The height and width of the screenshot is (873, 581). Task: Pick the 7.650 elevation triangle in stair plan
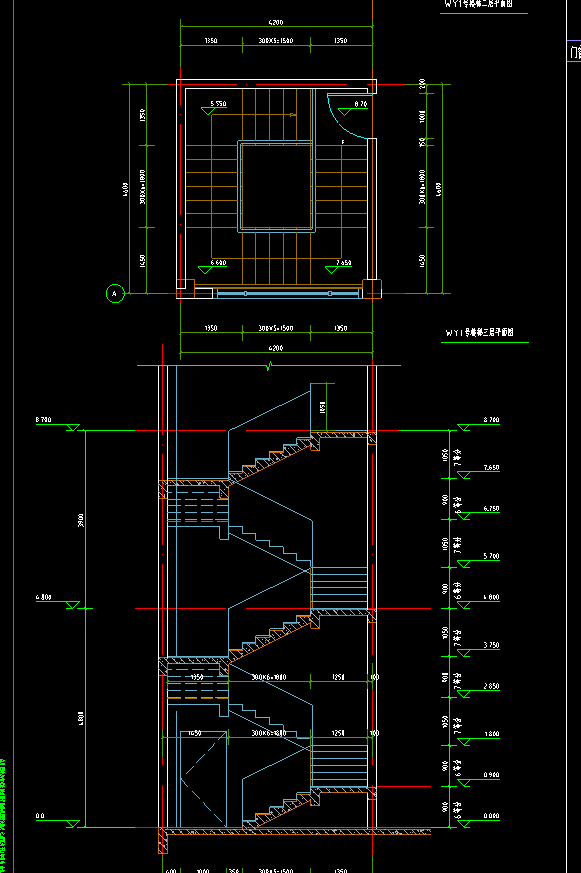[x=331, y=270]
